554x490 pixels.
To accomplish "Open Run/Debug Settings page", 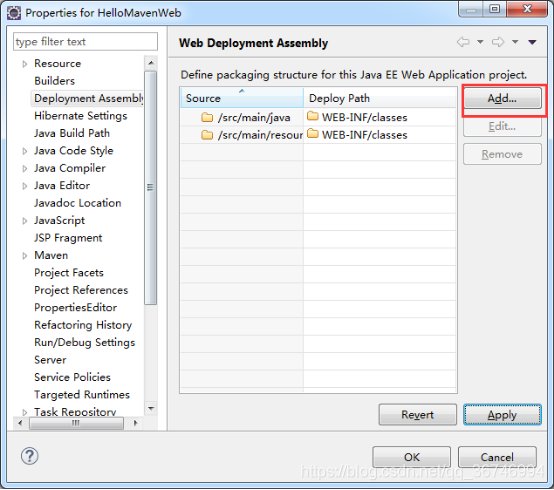I will click(84, 342).
